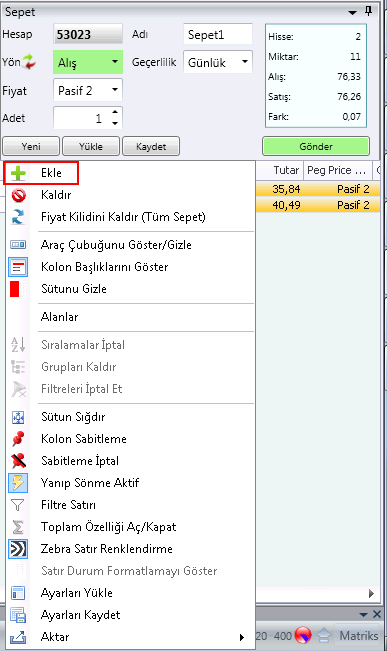Click the Yön swap arrows icon
Viewport: 387px width, 651px height.
click(x=29, y=62)
